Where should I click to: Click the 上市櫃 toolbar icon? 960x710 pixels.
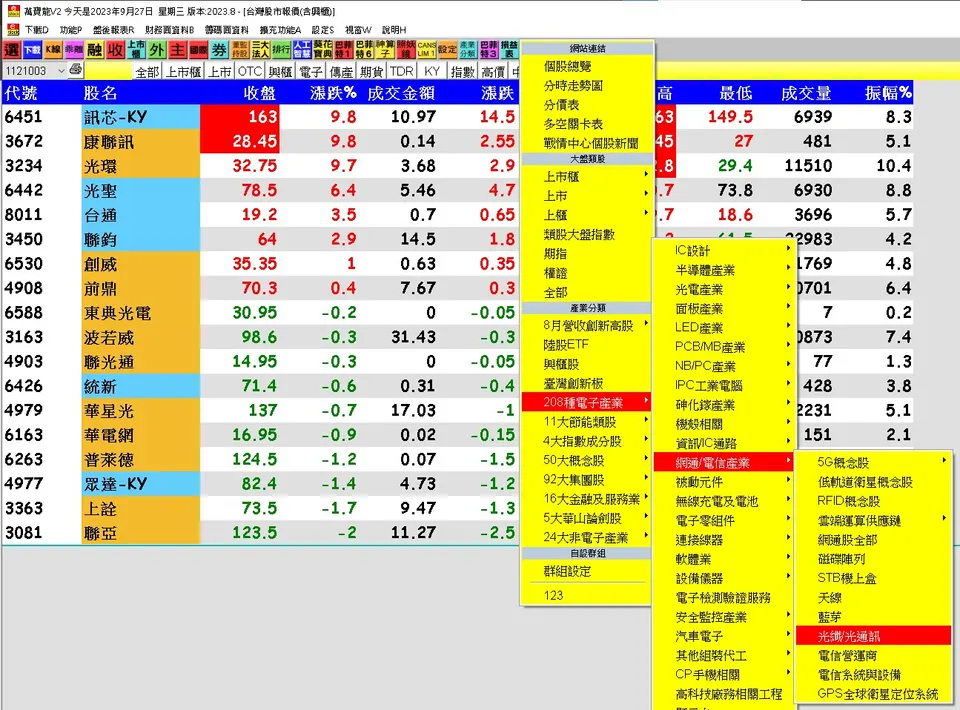137,50
